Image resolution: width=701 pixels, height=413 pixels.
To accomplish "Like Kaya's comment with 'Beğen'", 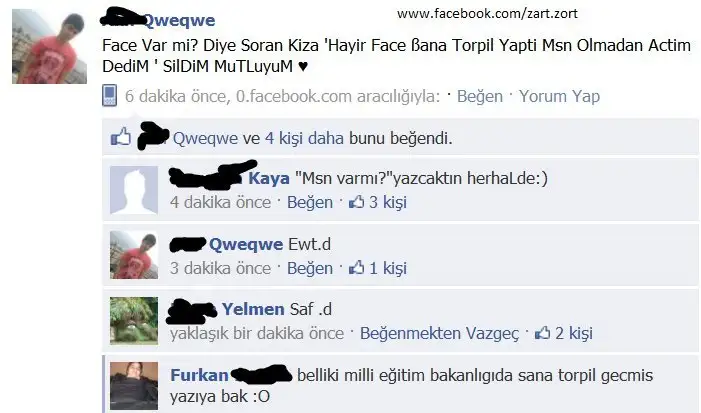I will click(310, 202).
